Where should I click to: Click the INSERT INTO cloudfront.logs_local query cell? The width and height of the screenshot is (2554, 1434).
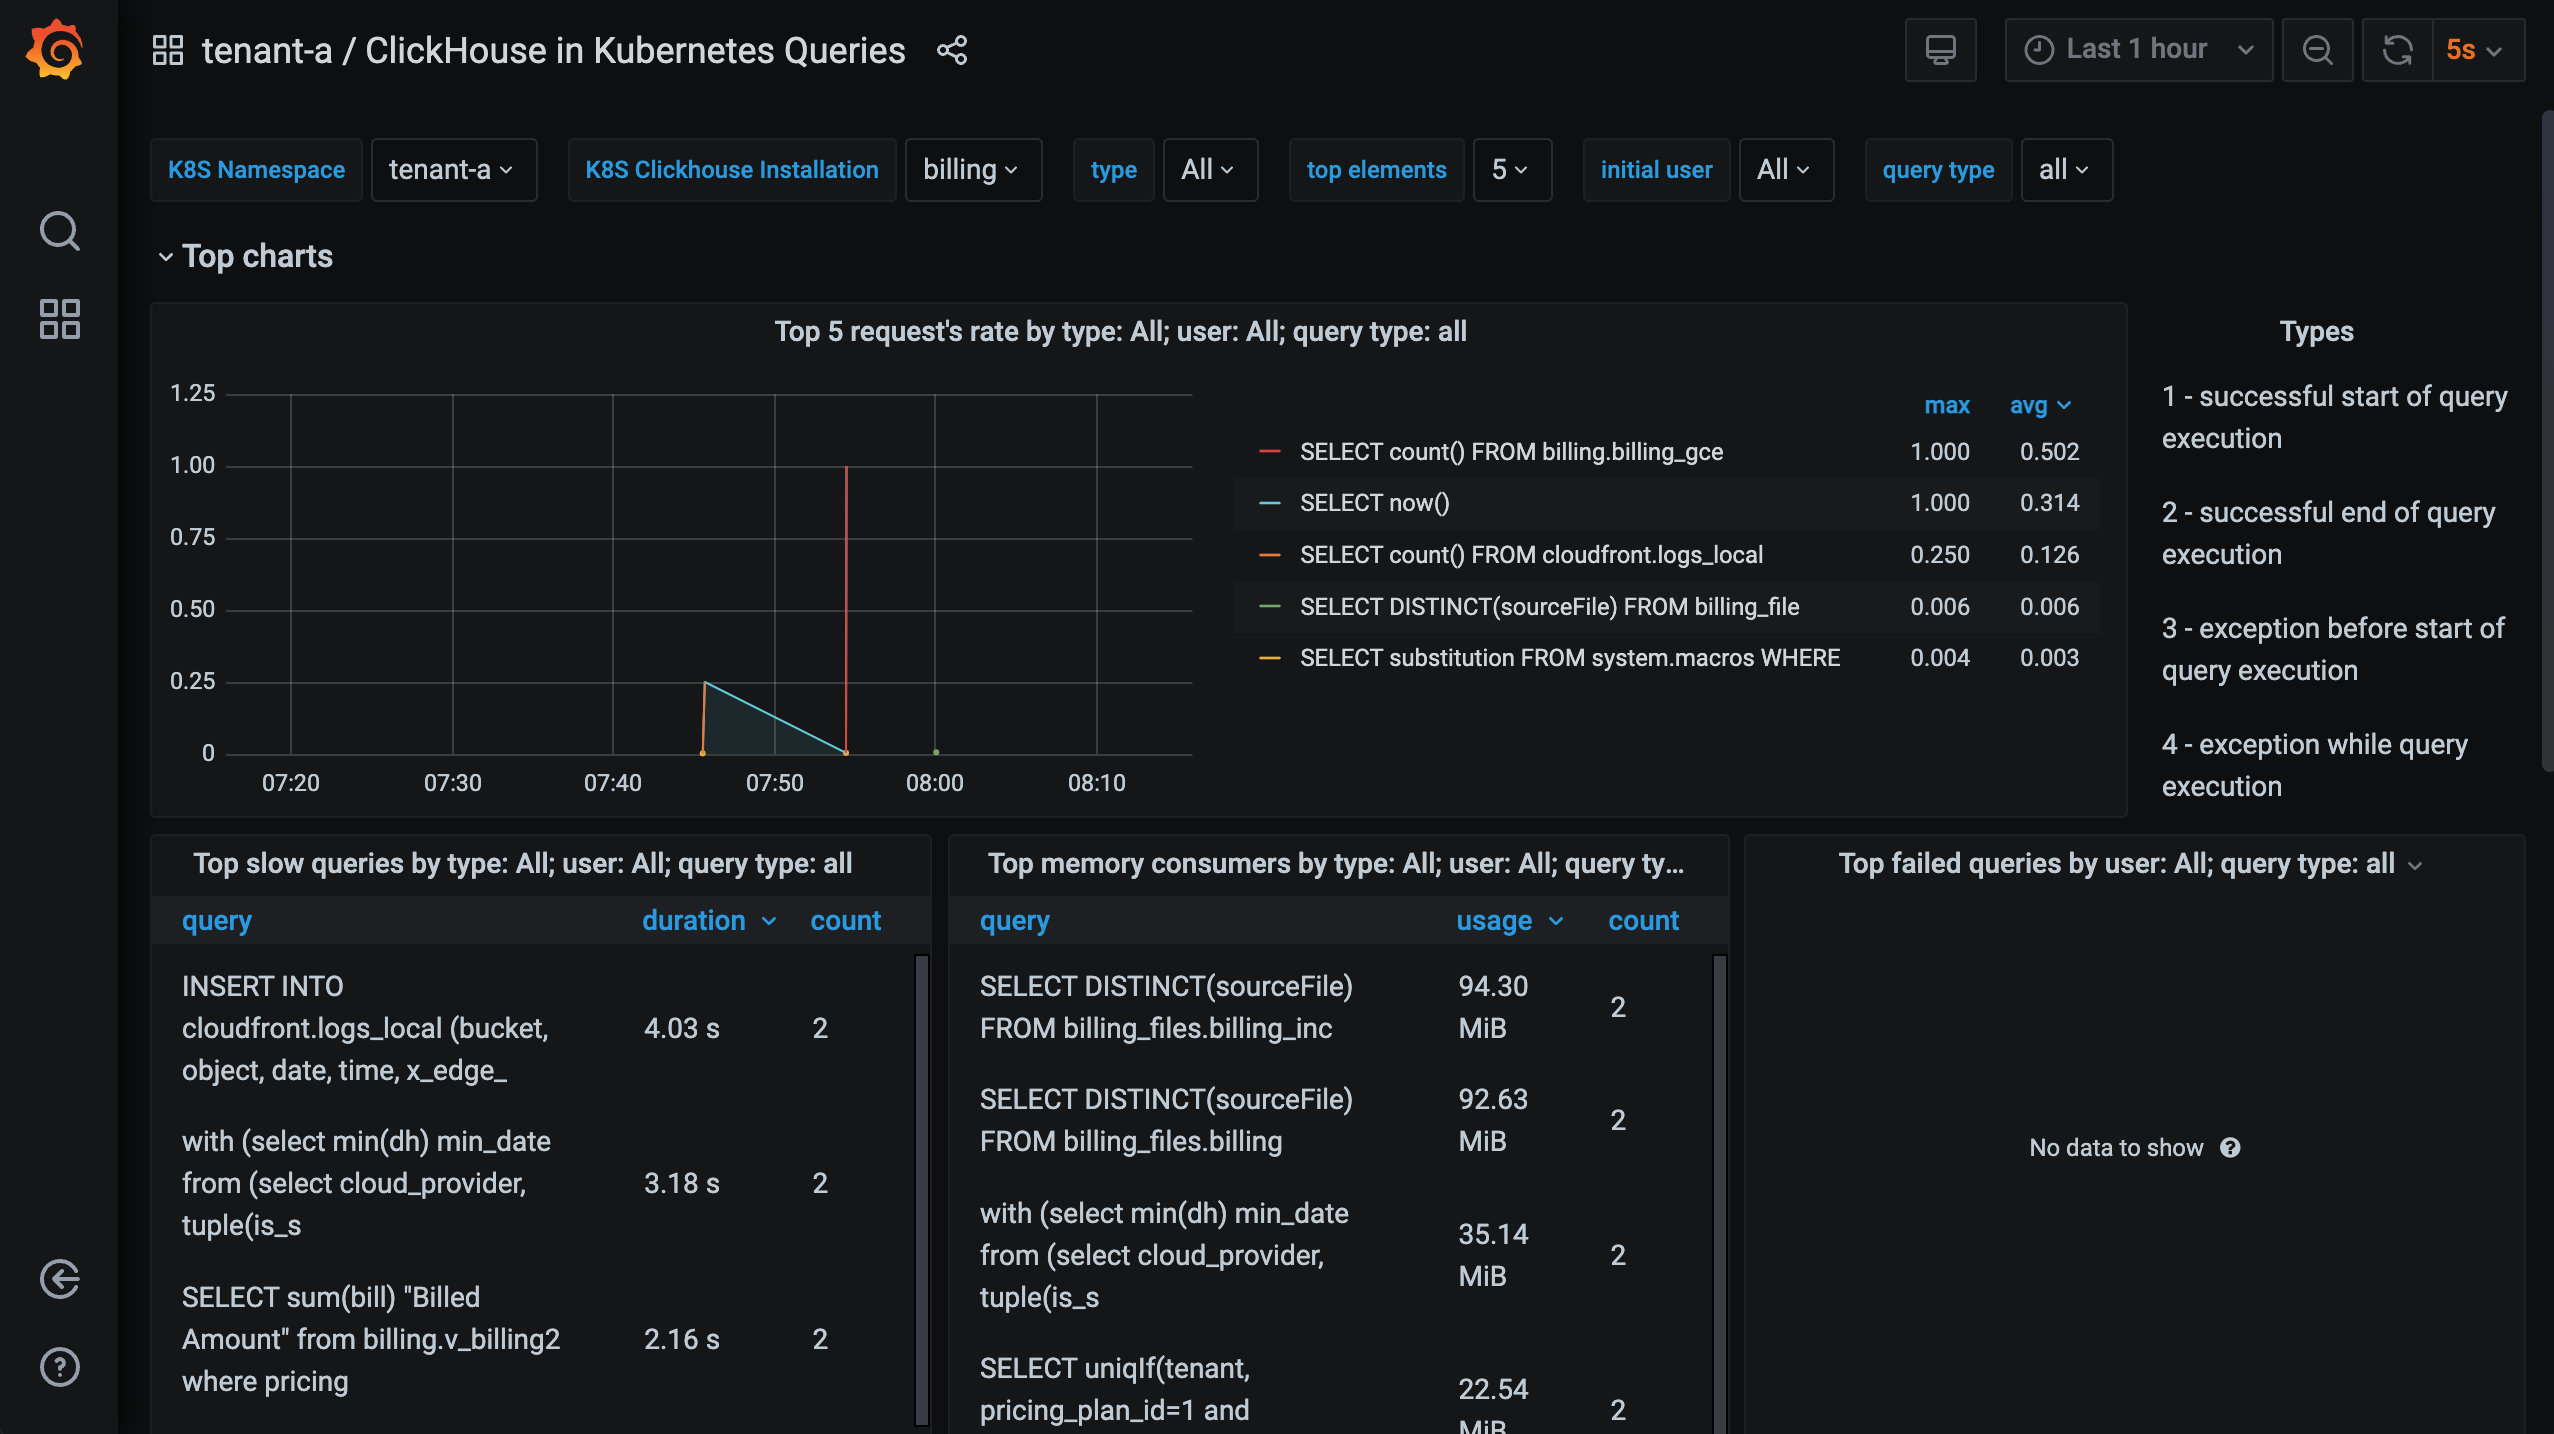pos(365,1029)
